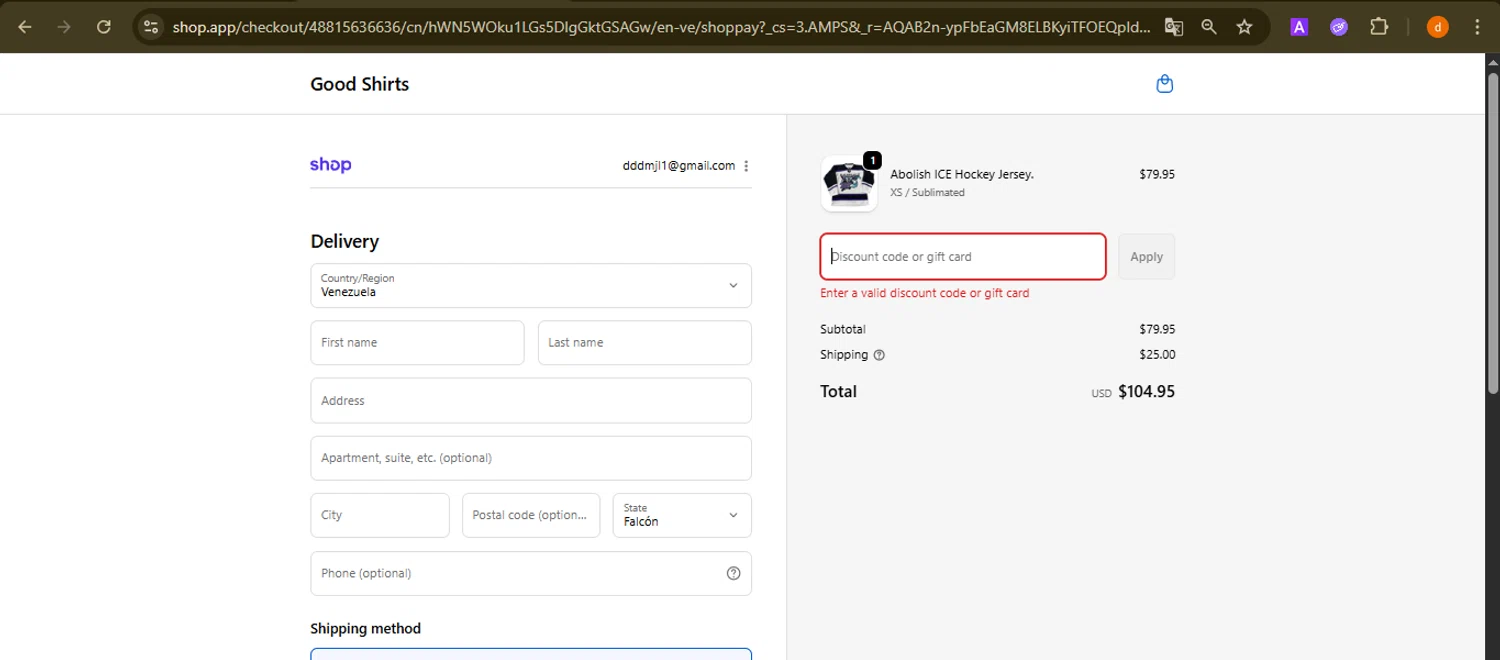Image resolution: width=1500 pixels, height=660 pixels.
Task: Open the orange profile avatar
Action: (x=1437, y=27)
